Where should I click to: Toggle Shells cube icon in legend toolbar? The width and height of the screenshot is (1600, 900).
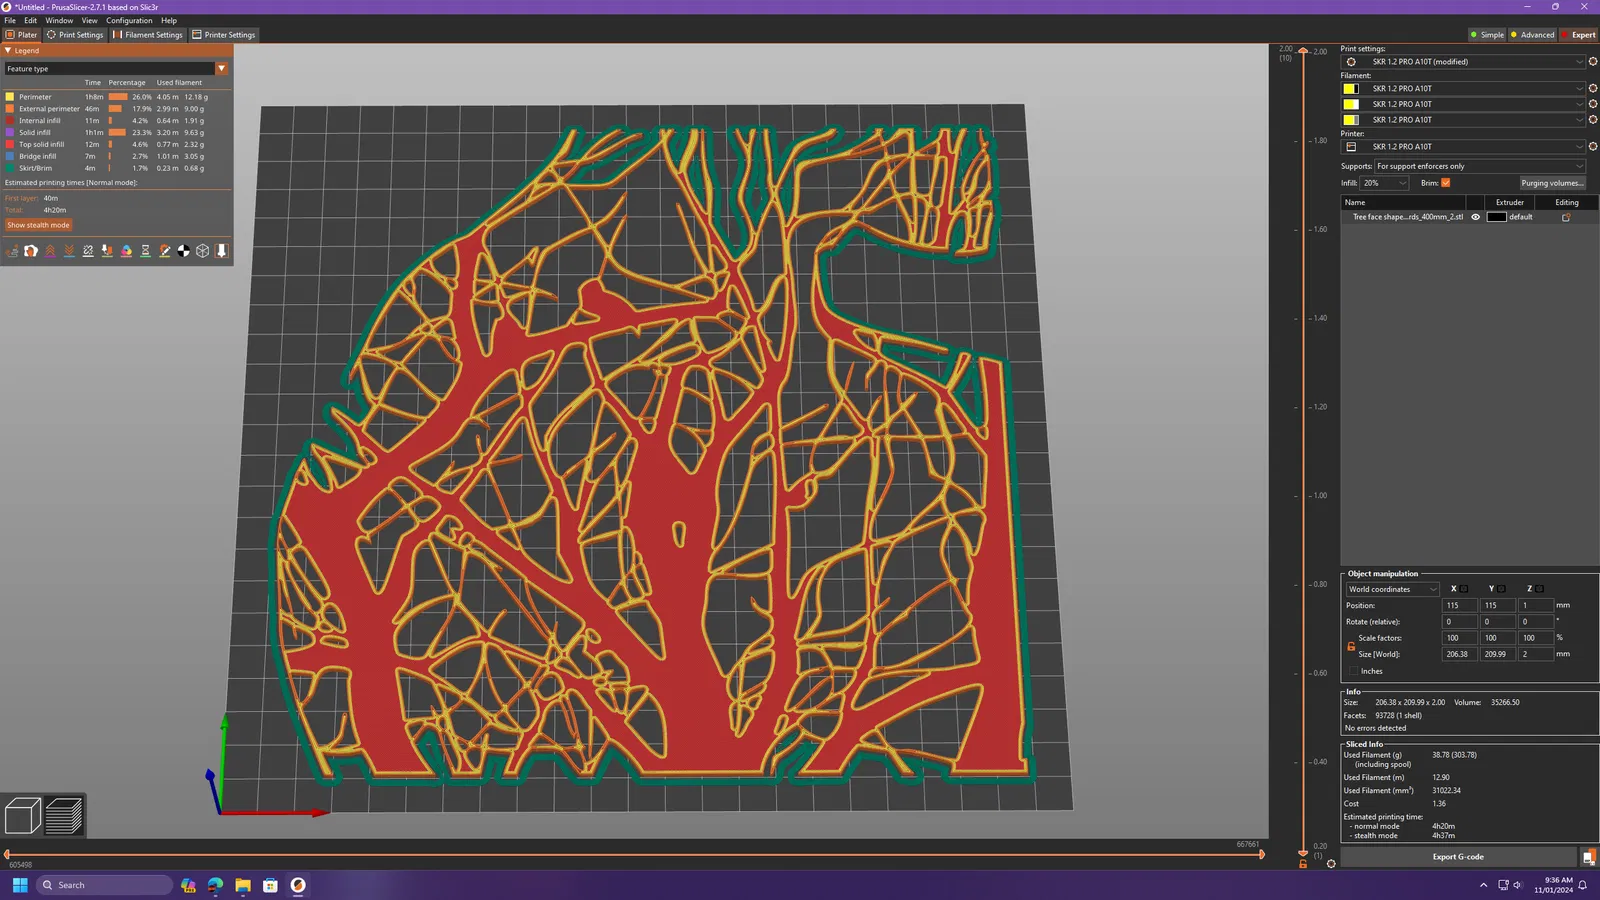(202, 251)
